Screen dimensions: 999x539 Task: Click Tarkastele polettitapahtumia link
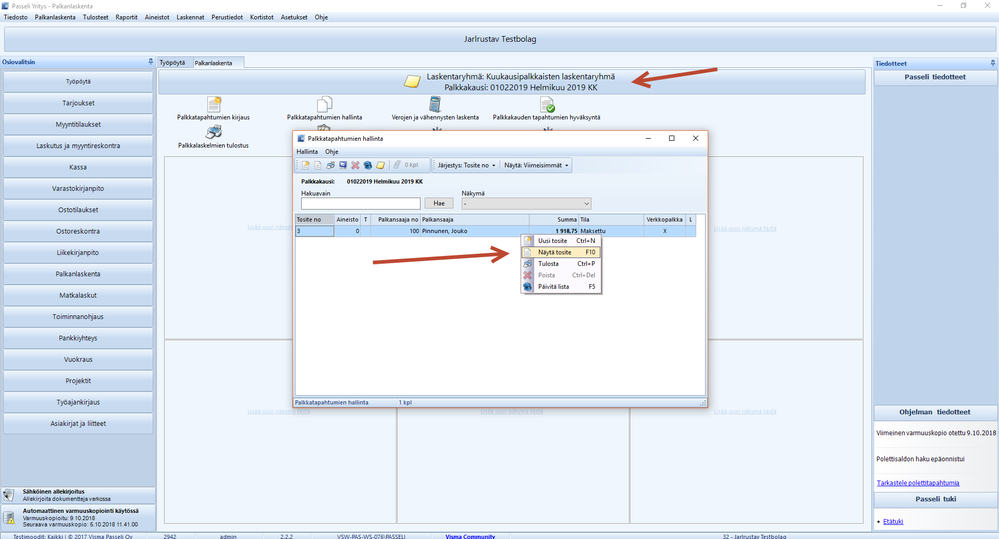[x=917, y=483]
